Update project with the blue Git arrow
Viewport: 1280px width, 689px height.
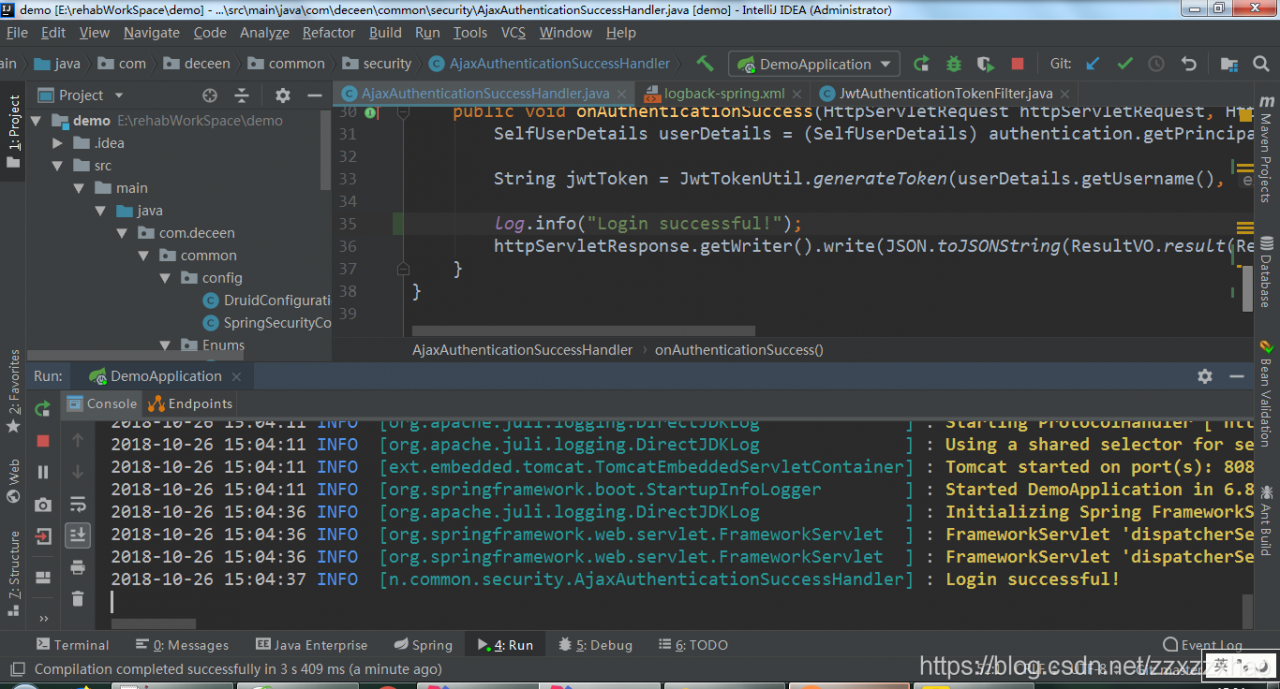[x=1093, y=63]
